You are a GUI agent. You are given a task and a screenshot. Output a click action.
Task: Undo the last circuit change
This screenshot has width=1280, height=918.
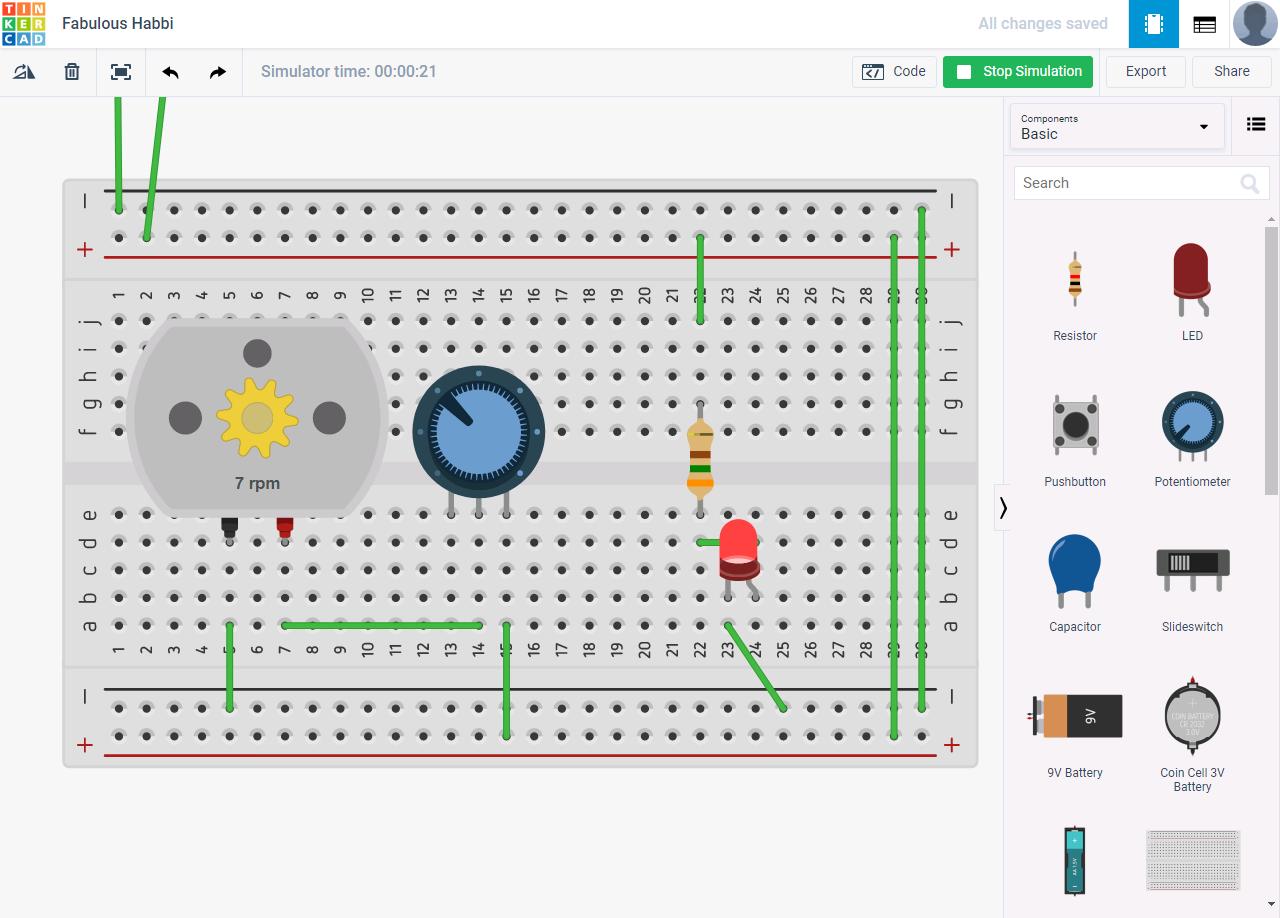point(170,71)
